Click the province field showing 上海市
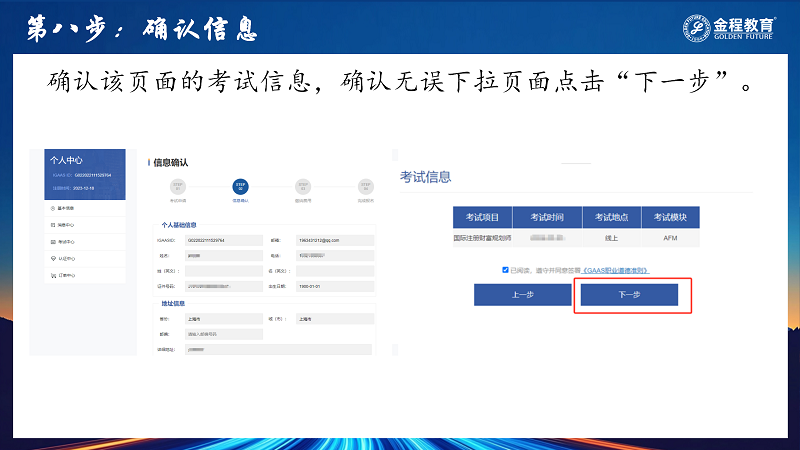This screenshot has height=450, width=800. 224,319
